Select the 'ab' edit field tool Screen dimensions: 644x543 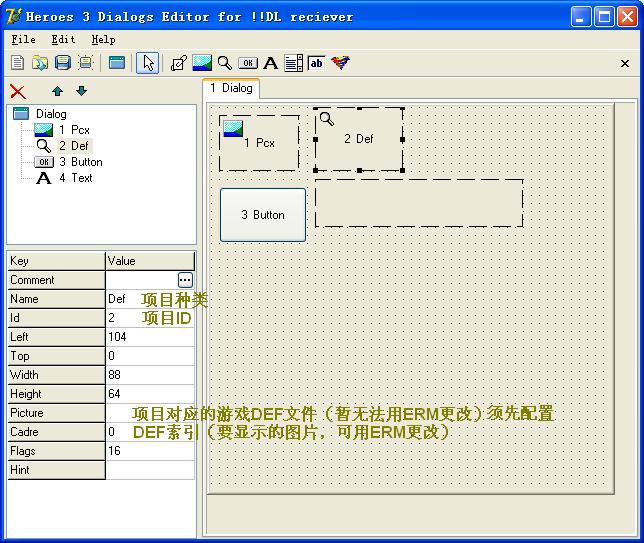pyautogui.click(x=316, y=63)
